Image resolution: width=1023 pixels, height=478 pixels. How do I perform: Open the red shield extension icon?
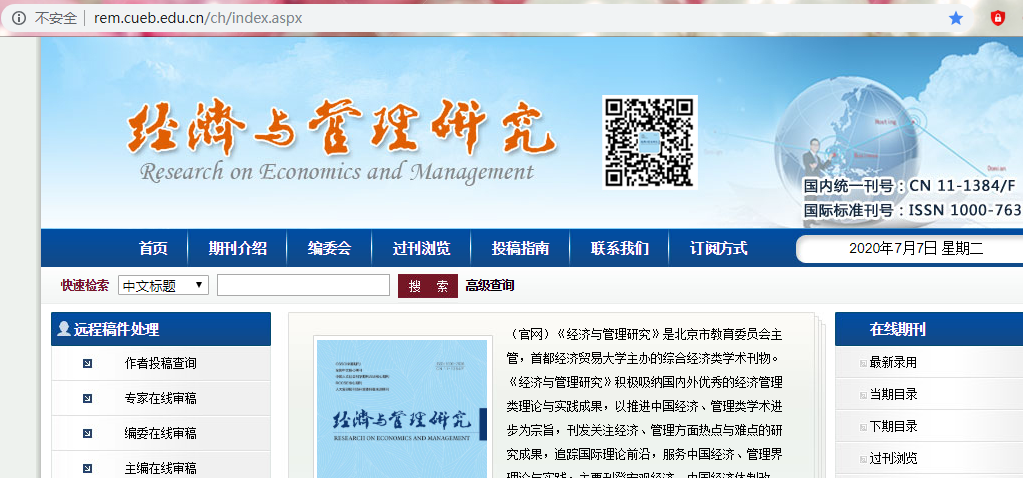tap(997, 18)
